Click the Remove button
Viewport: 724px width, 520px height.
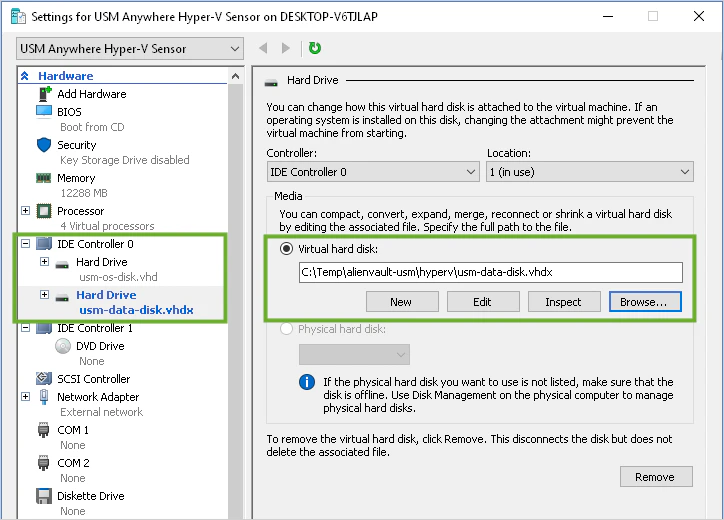656,477
